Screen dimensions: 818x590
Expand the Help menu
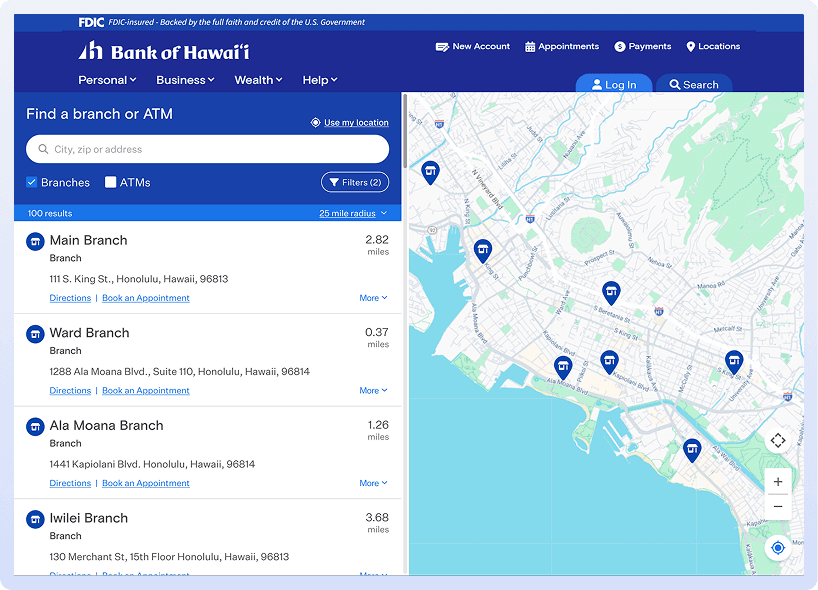pos(320,80)
